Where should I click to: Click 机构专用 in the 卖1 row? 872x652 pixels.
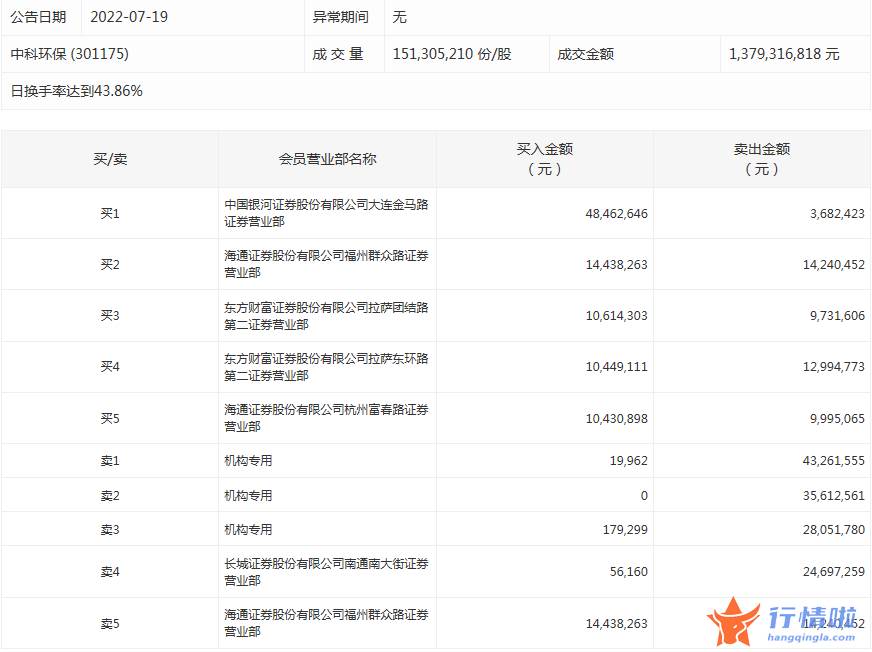tap(248, 461)
